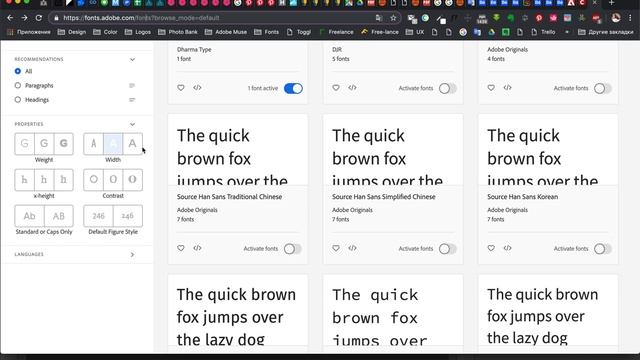
Task: Select medium x-height filter
Action: pos(44,180)
